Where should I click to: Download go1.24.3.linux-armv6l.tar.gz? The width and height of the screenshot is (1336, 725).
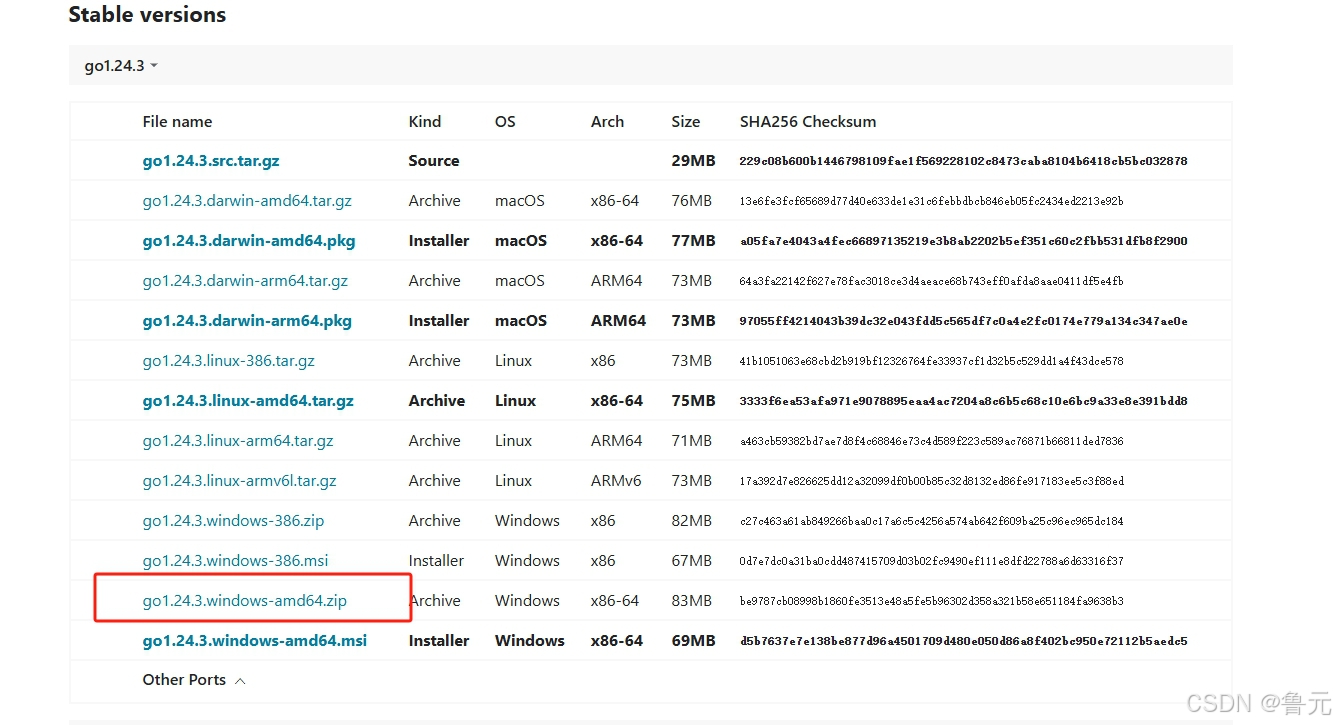tap(239, 481)
